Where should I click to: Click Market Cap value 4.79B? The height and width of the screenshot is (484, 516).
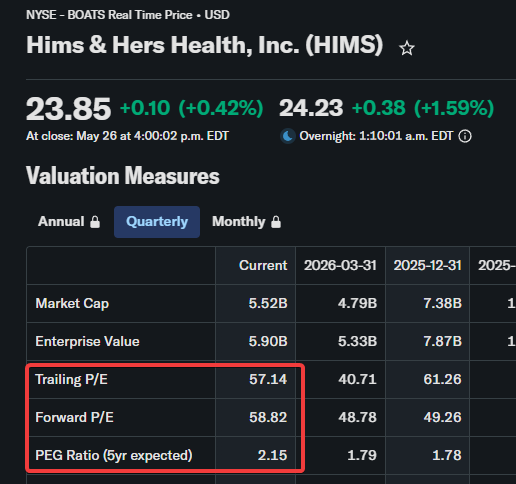[x=357, y=304]
